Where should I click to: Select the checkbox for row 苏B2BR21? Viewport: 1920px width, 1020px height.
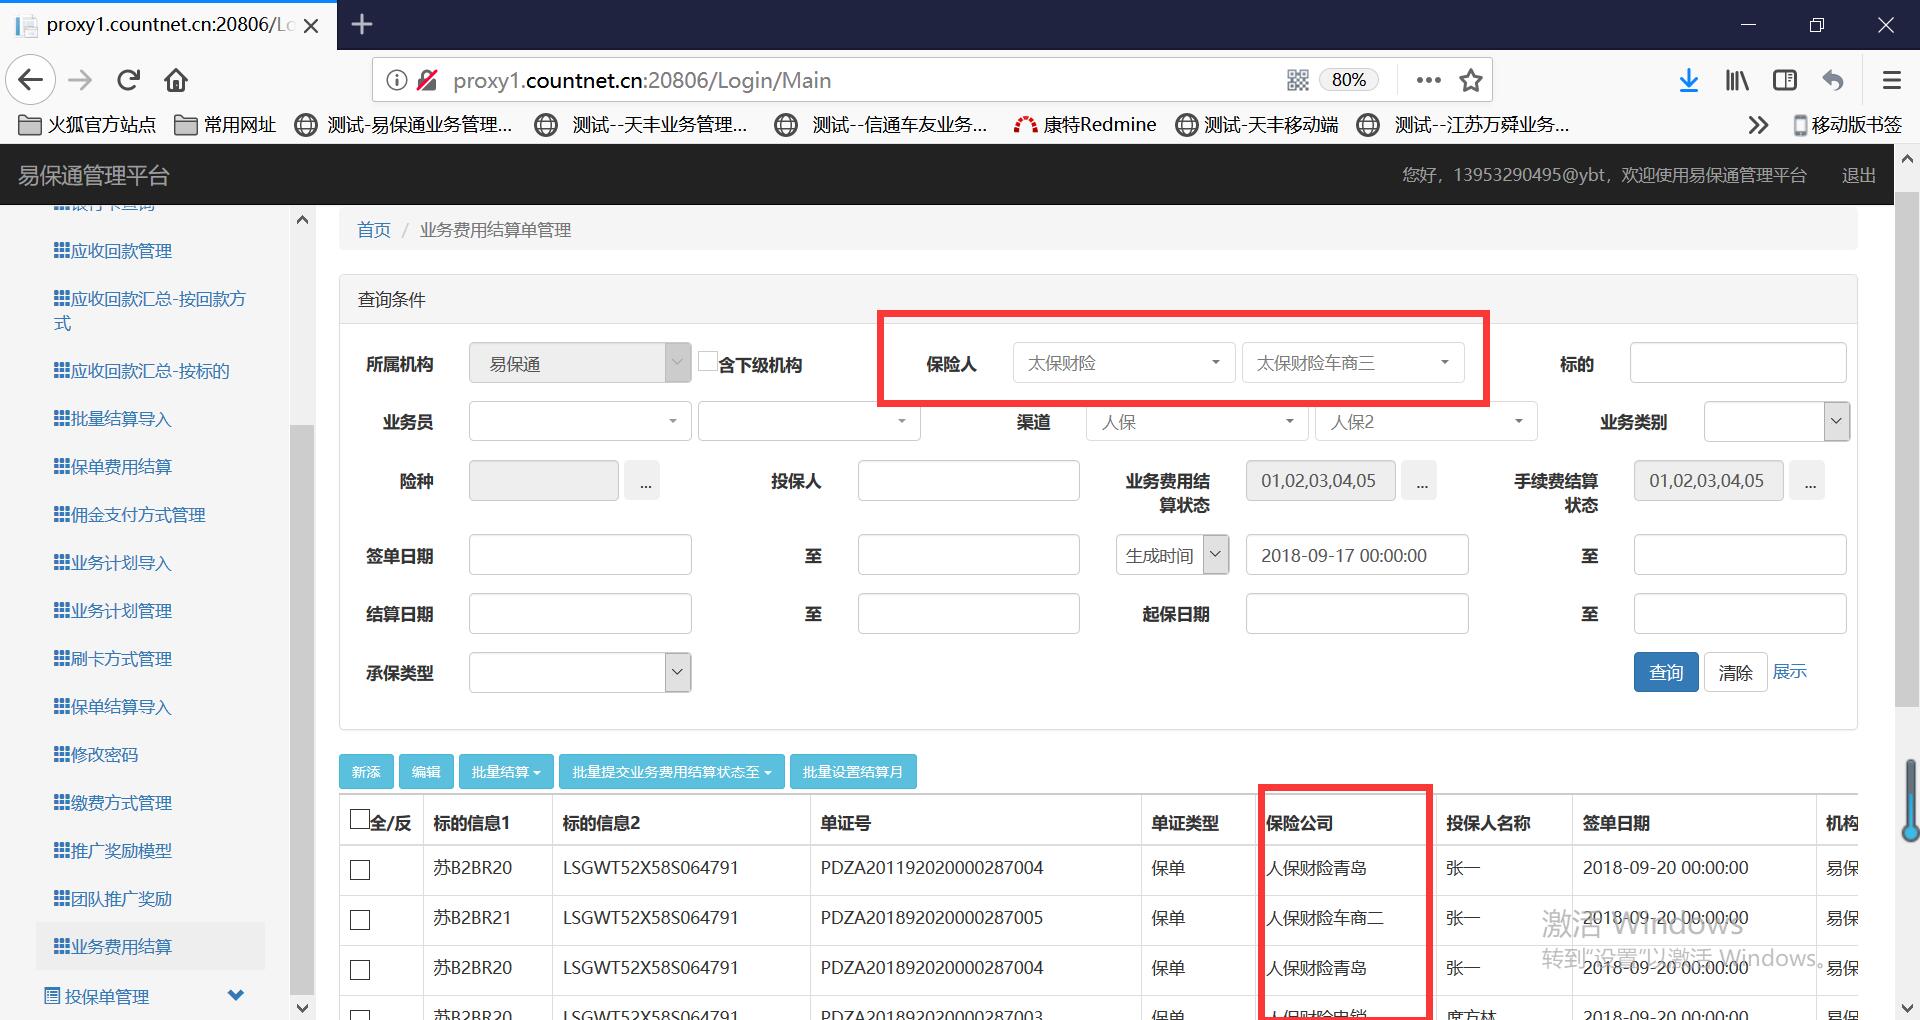360,919
